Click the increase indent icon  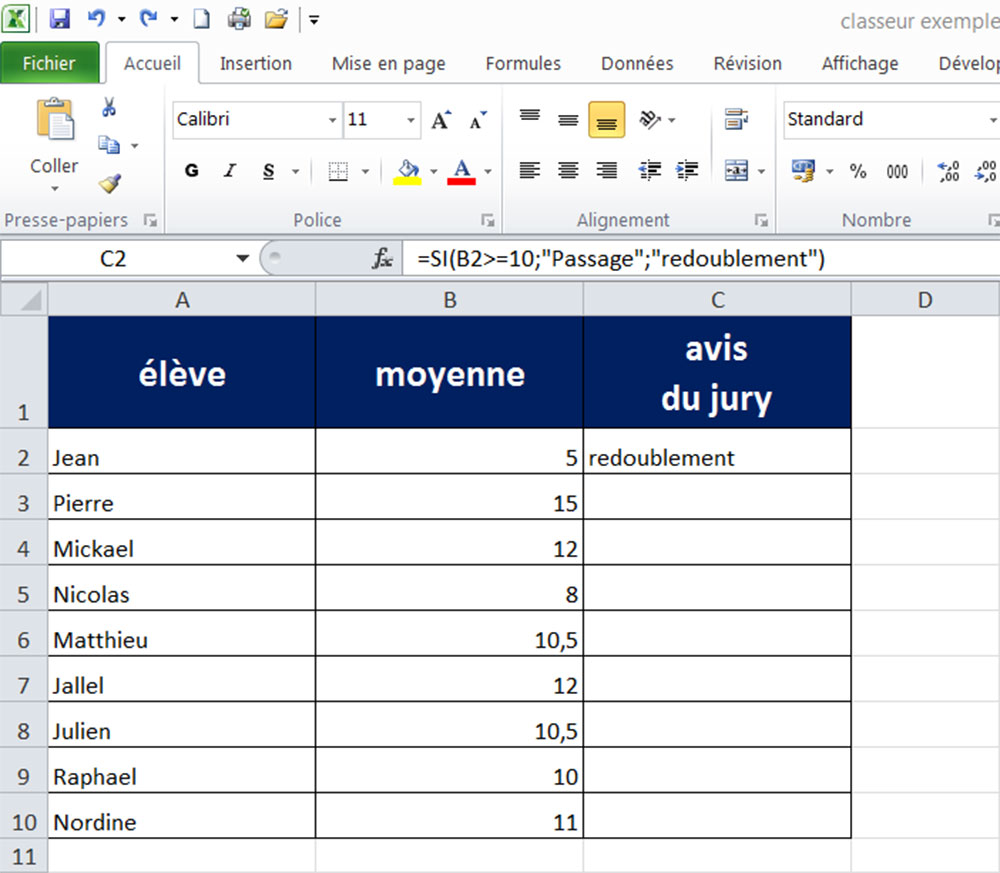[687, 170]
